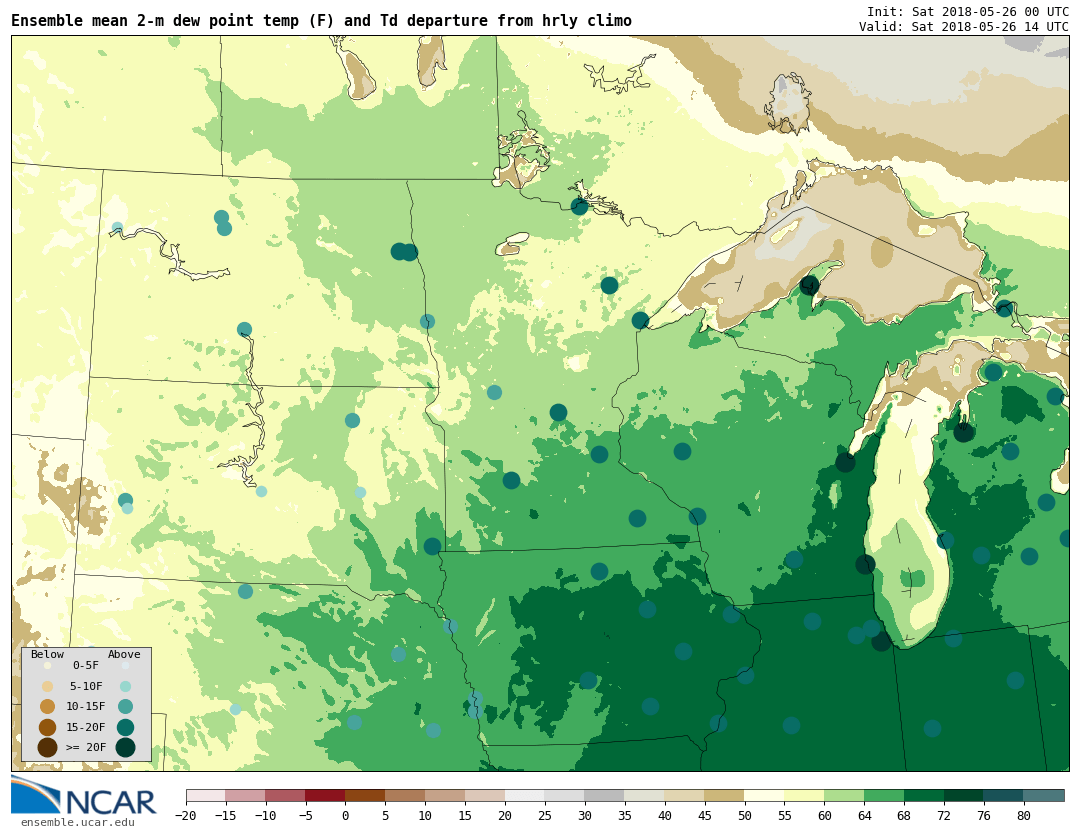Click the '-20' colorbar tick label
This screenshot has width=1080, height=834.
pyautogui.click(x=186, y=815)
